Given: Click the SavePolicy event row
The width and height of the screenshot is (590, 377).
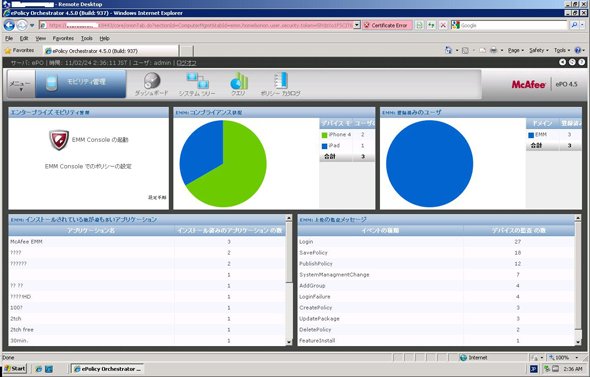Looking at the screenshot, I should [436, 253].
